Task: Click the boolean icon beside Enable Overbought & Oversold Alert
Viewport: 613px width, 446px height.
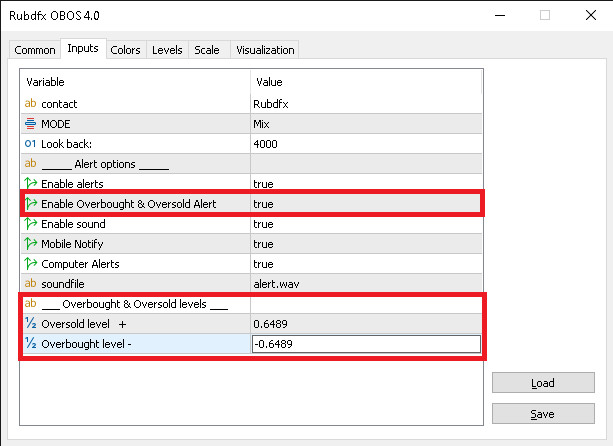Action: [x=30, y=203]
